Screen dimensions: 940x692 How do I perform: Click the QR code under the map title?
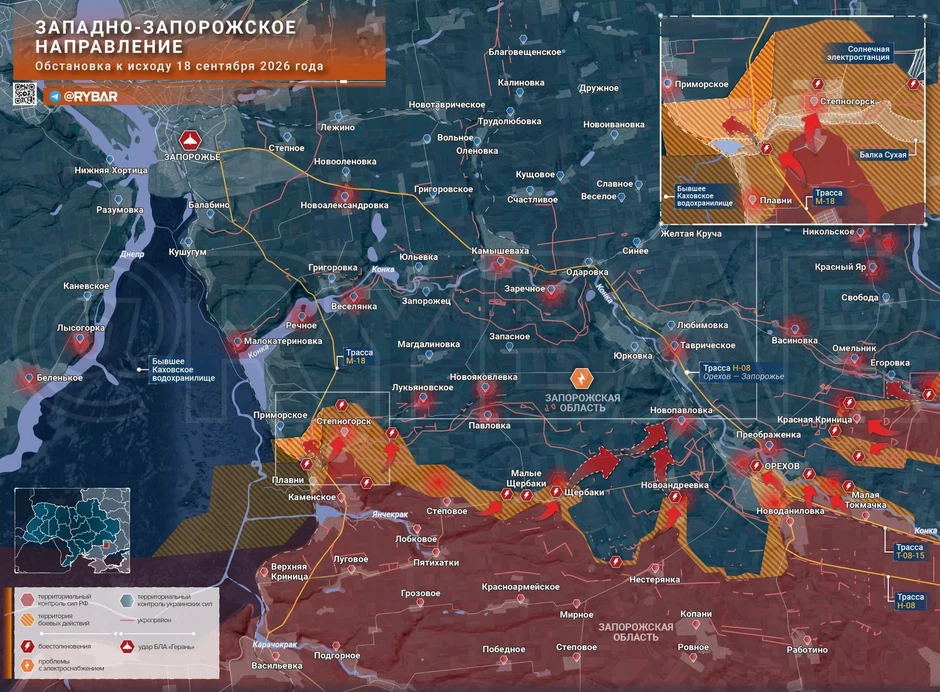[25, 95]
